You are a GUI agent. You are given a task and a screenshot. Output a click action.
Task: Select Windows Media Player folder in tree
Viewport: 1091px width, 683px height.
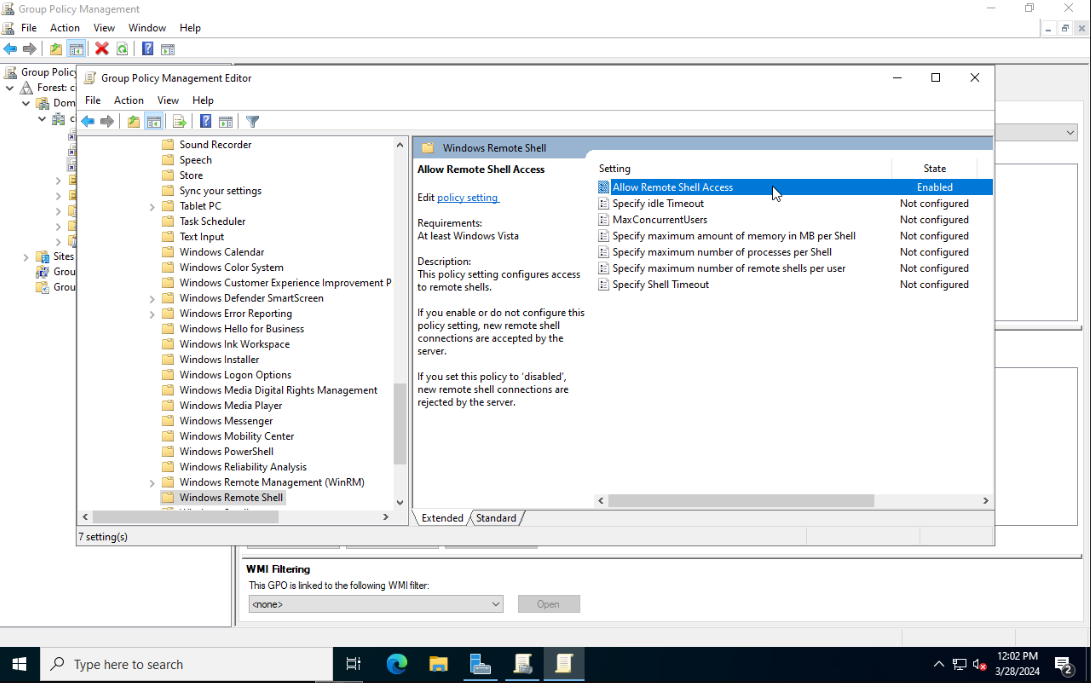(230, 405)
